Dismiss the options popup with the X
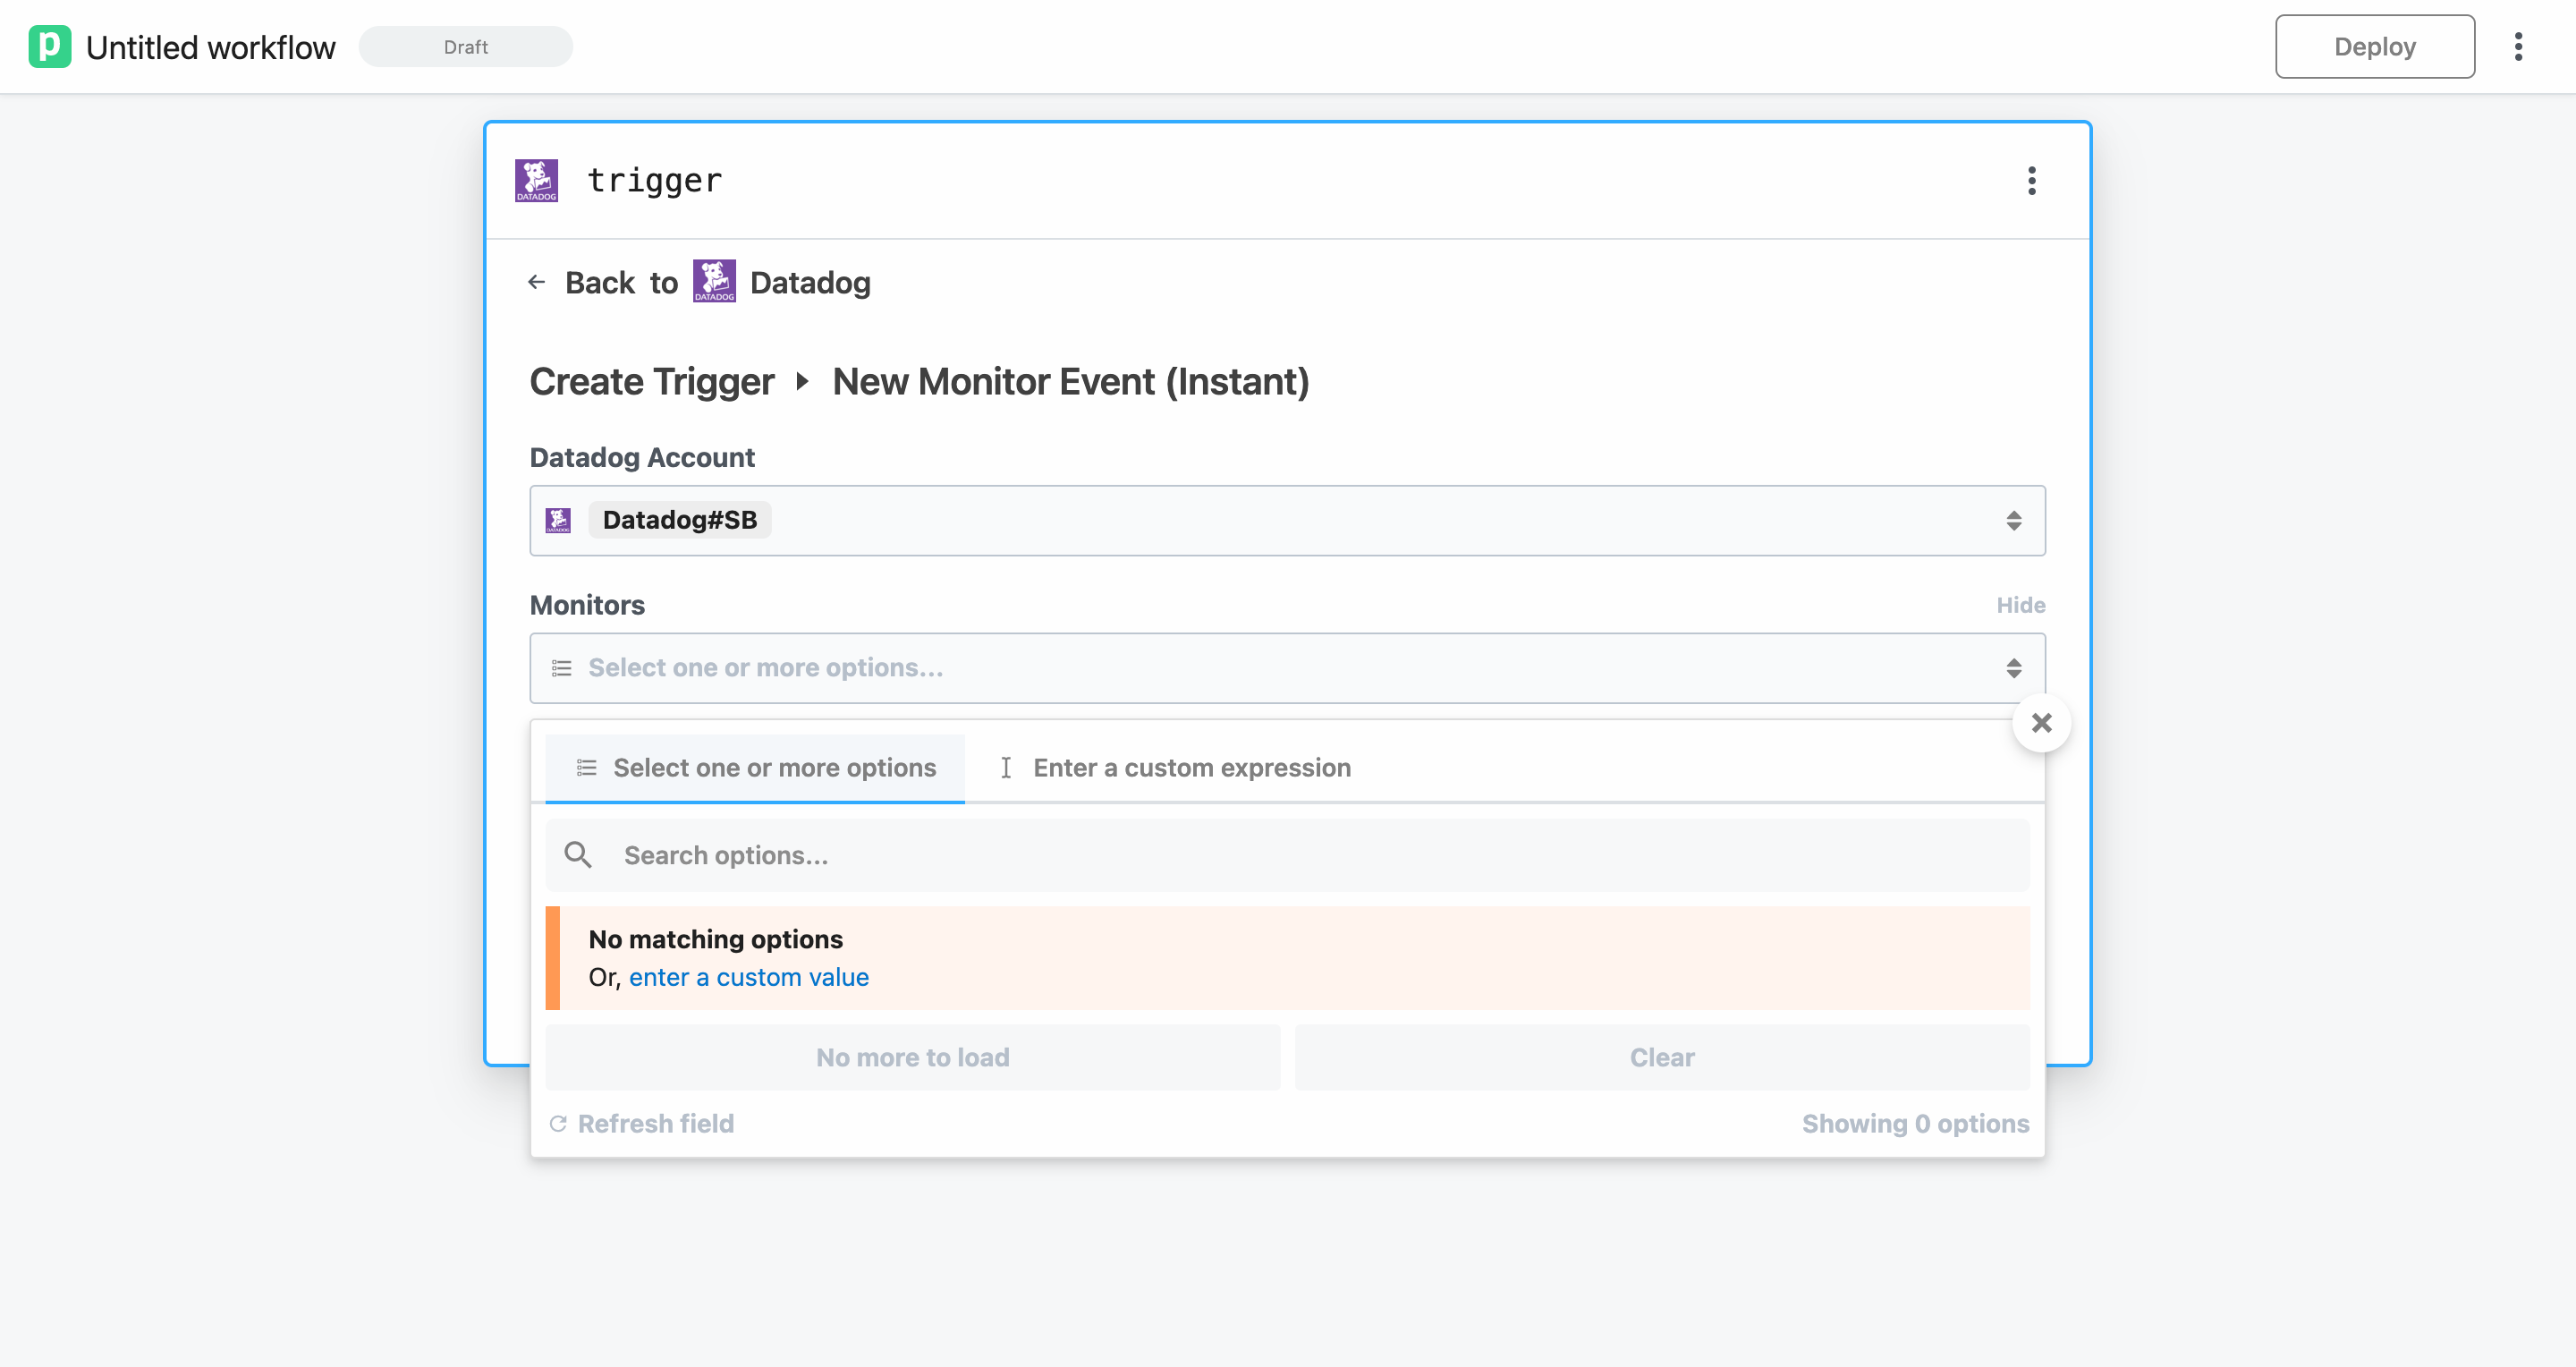 click(2042, 722)
